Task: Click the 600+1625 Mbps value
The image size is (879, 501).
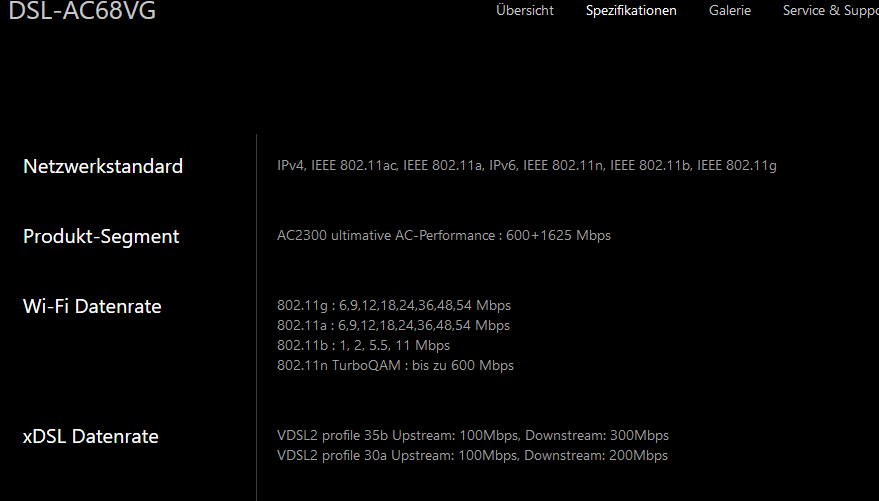Action: coord(558,235)
